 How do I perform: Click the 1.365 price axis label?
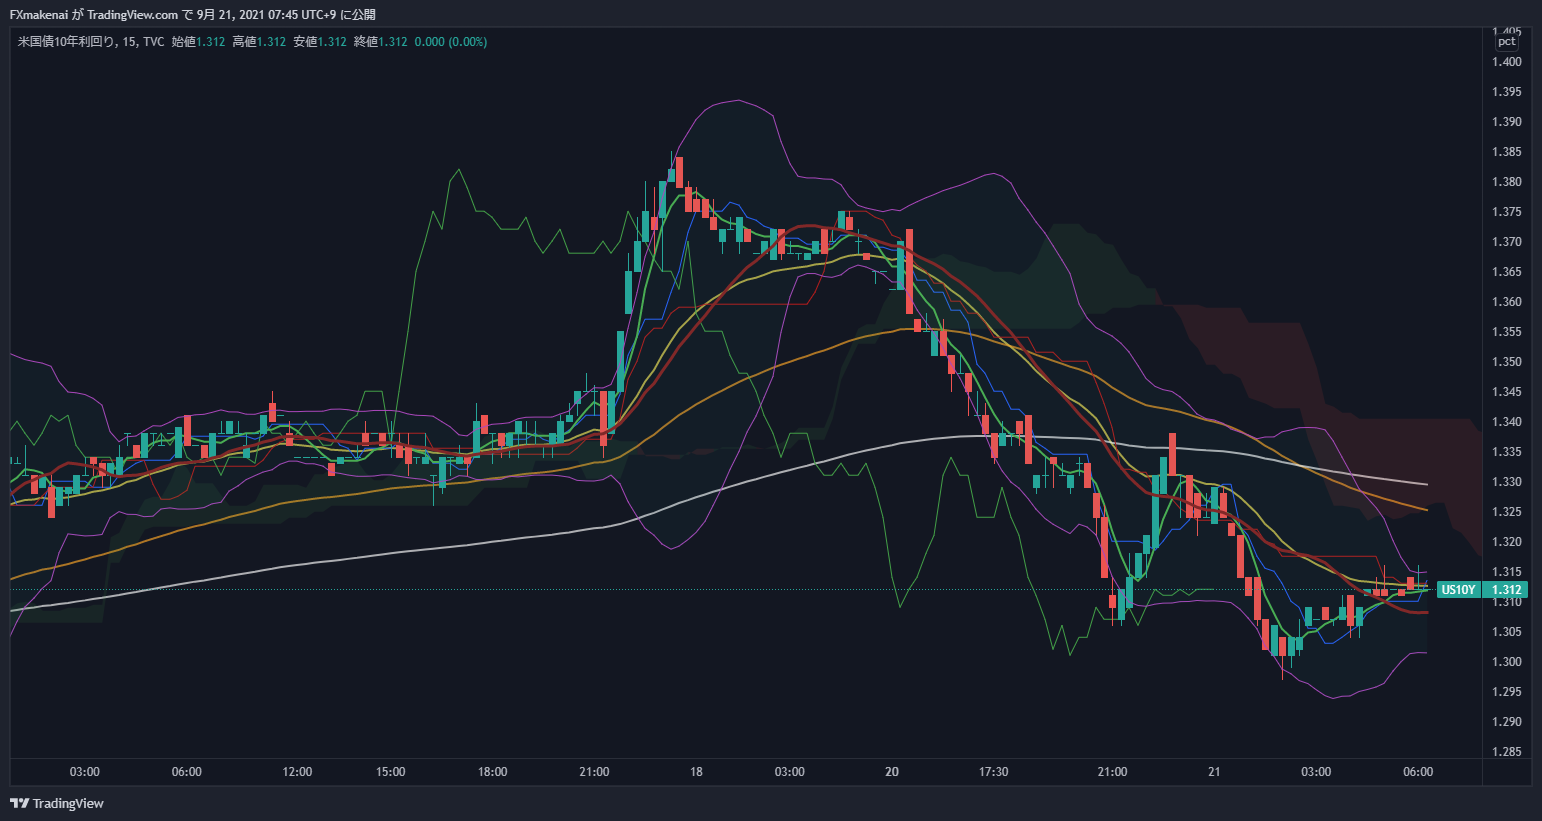coord(1506,272)
